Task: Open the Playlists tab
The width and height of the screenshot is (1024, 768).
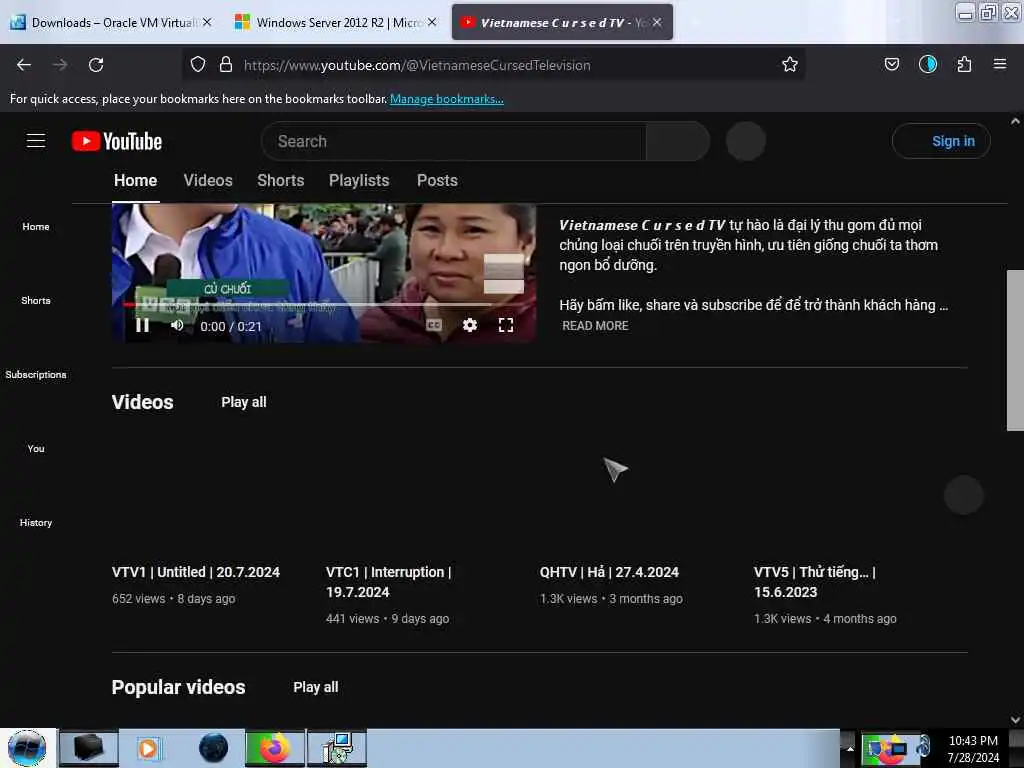Action: (359, 180)
